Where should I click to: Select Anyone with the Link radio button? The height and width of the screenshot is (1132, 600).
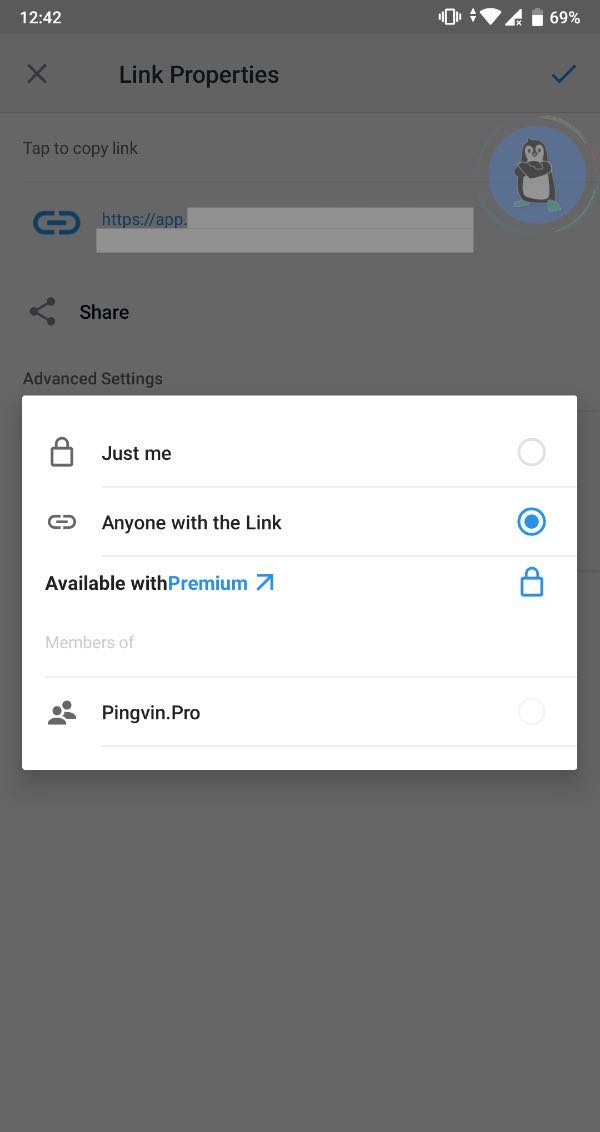(531, 522)
